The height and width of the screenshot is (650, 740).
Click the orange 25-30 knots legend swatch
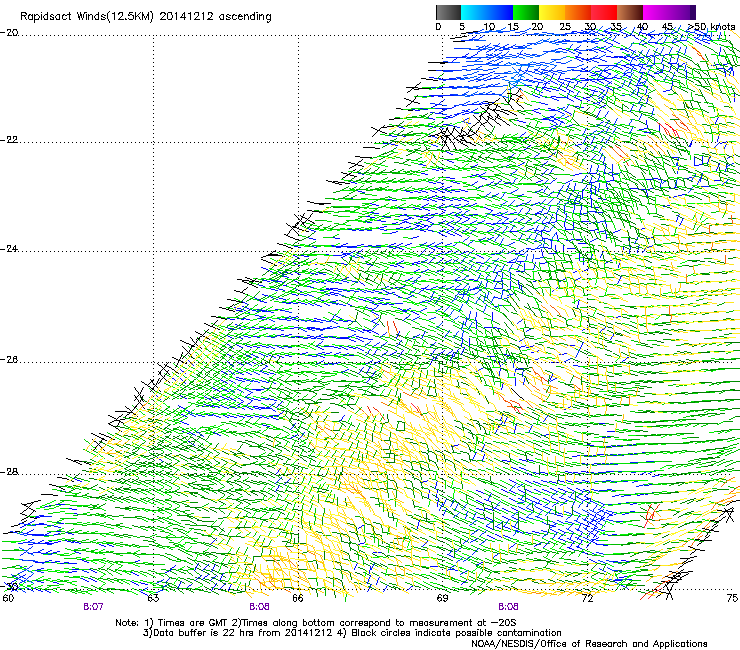(x=578, y=12)
